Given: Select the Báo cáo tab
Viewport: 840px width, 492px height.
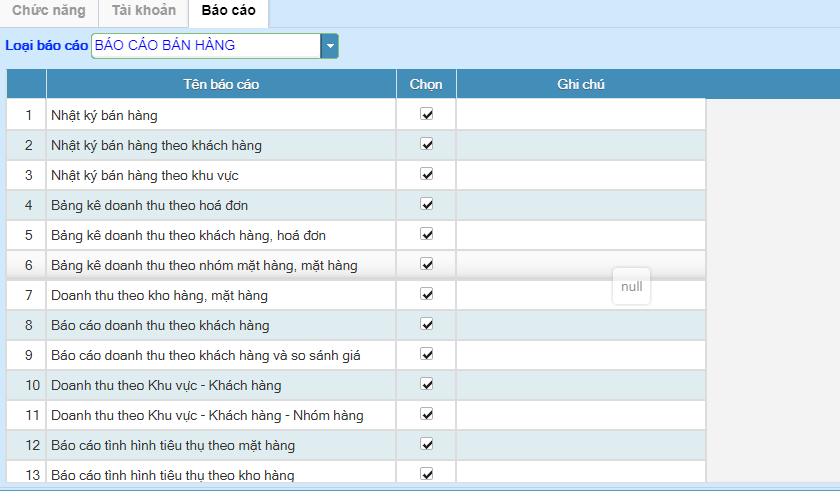Looking at the screenshot, I should click(228, 11).
